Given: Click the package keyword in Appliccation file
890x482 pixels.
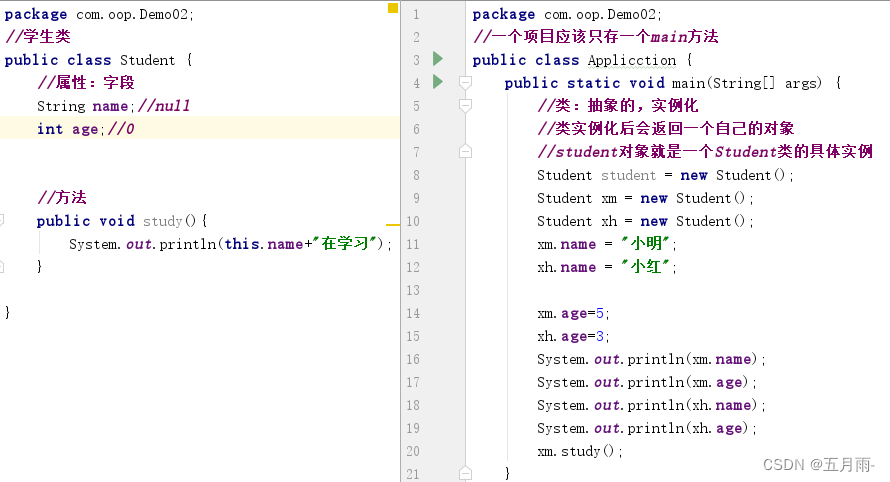Looking at the screenshot, I should [503, 15].
